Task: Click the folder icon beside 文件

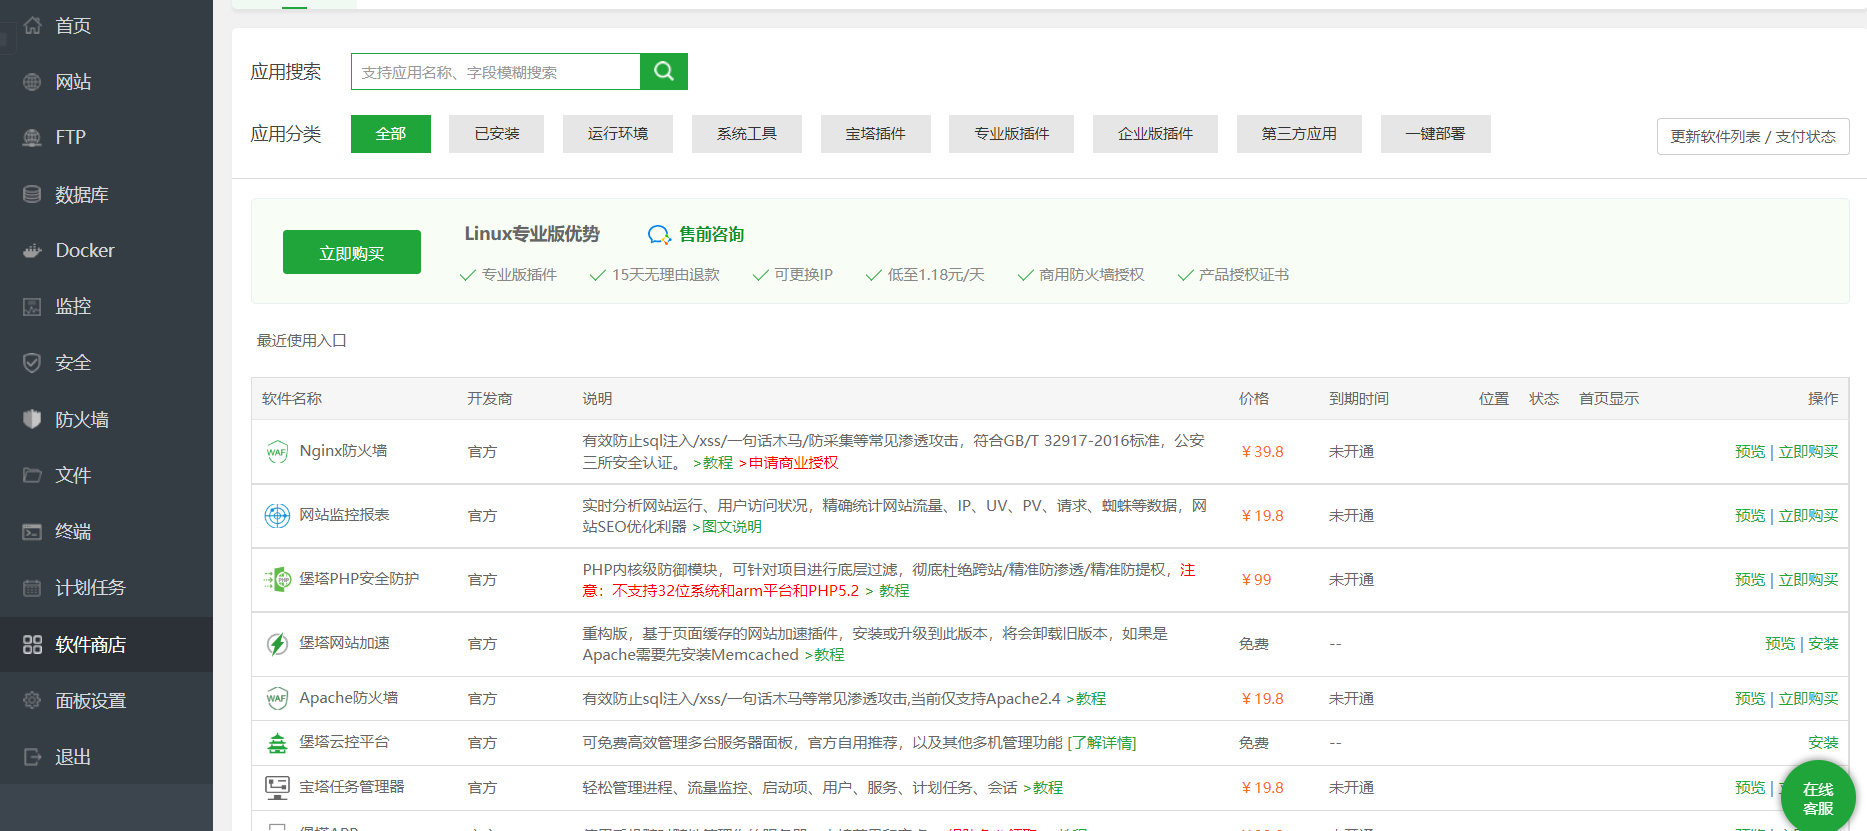Action: (x=32, y=475)
